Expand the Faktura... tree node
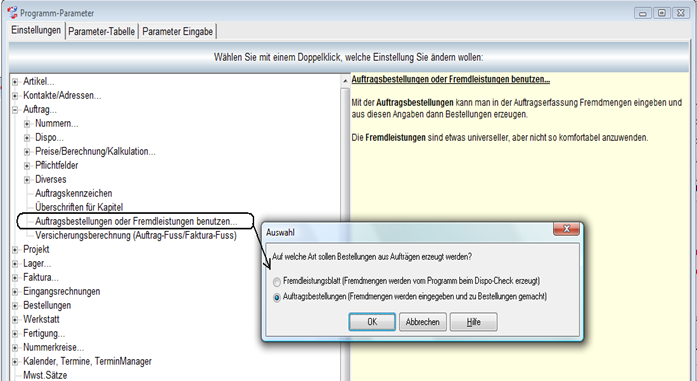The height and width of the screenshot is (381, 697). point(15,278)
